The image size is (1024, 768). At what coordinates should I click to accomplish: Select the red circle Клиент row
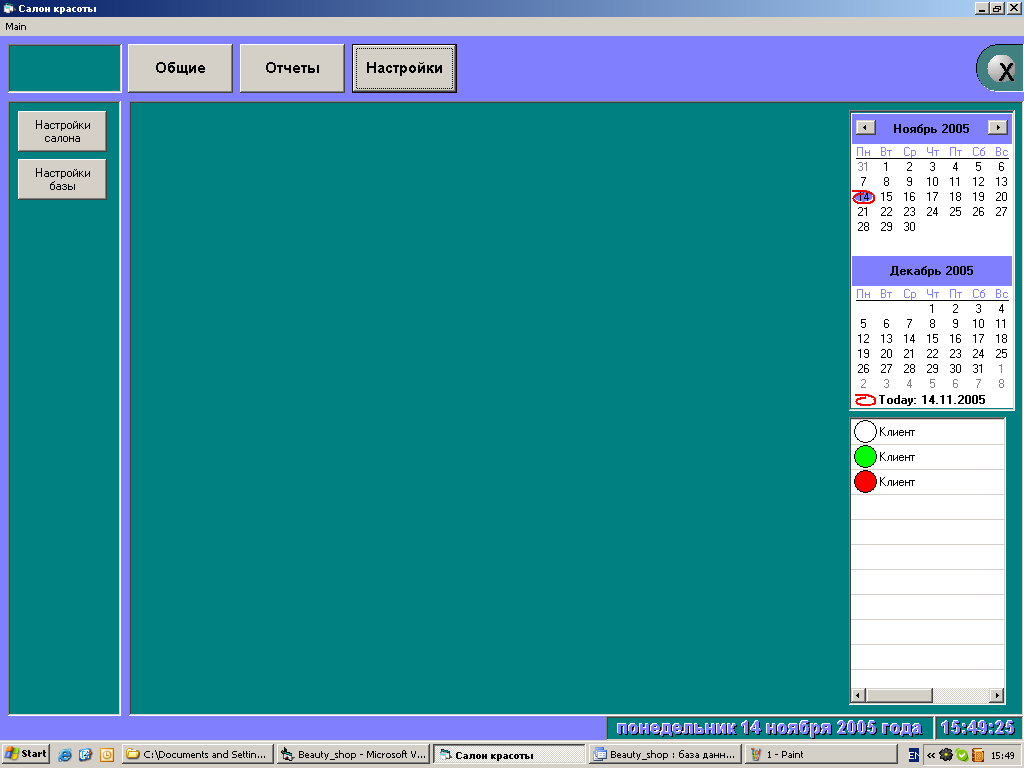(x=927, y=481)
